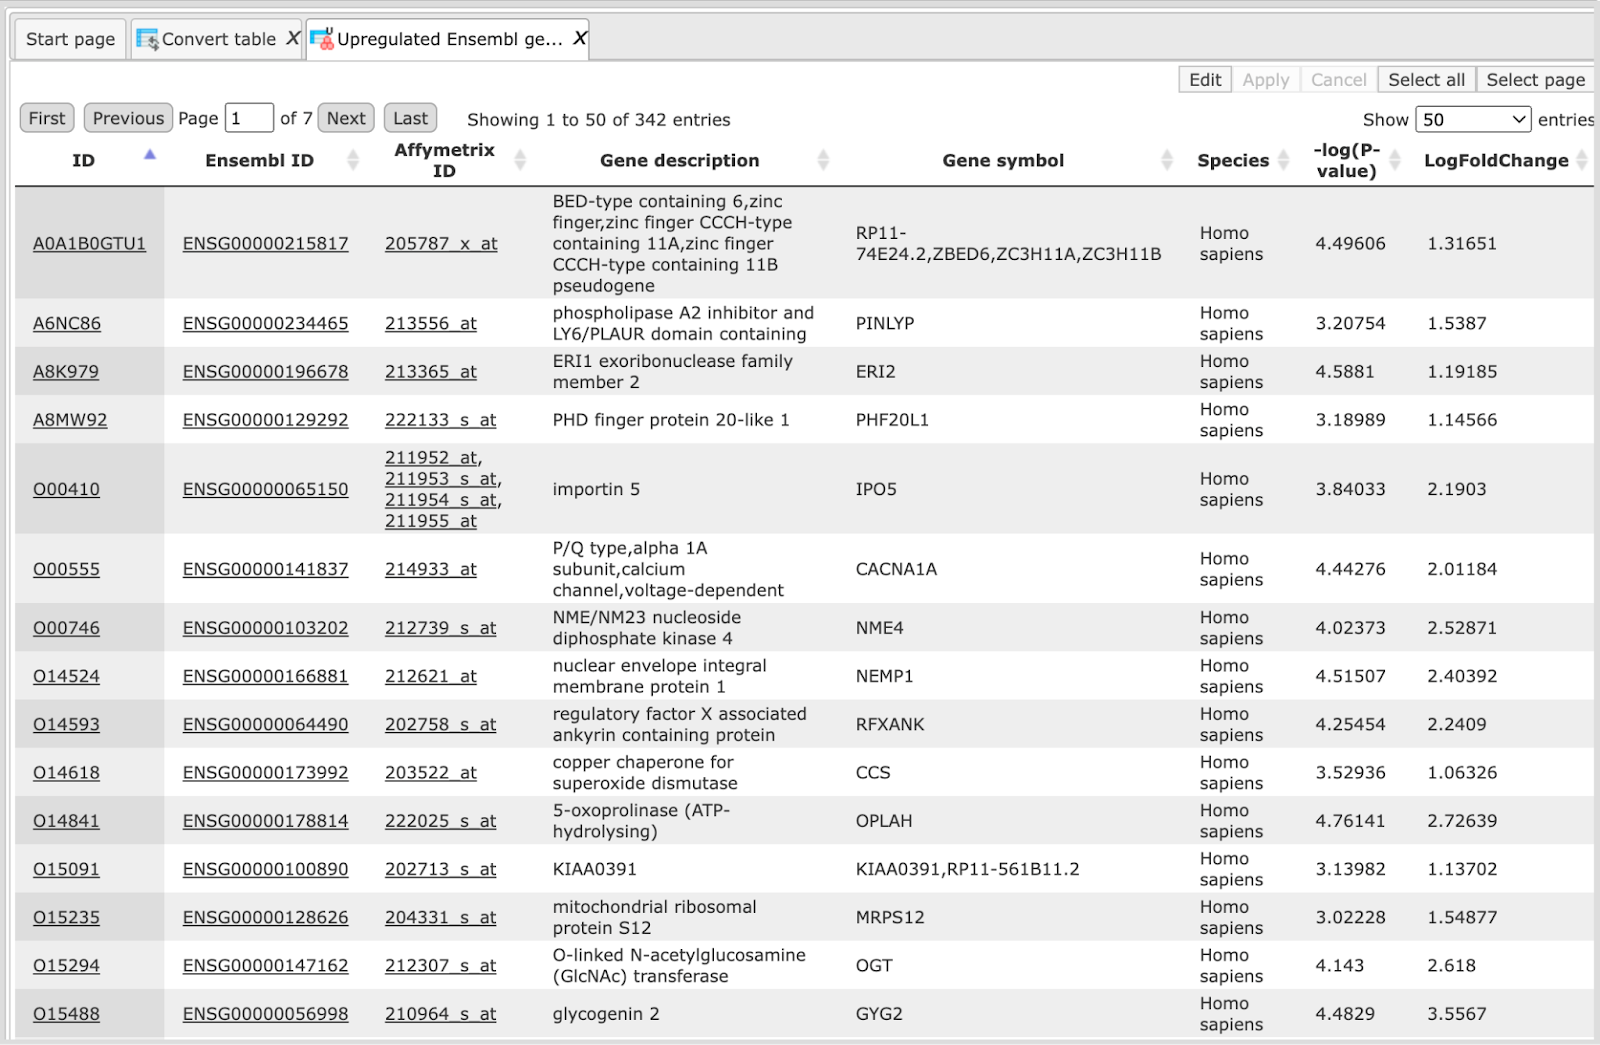The image size is (1600, 1045).
Task: Focus the Page number input field
Action: click(x=249, y=118)
